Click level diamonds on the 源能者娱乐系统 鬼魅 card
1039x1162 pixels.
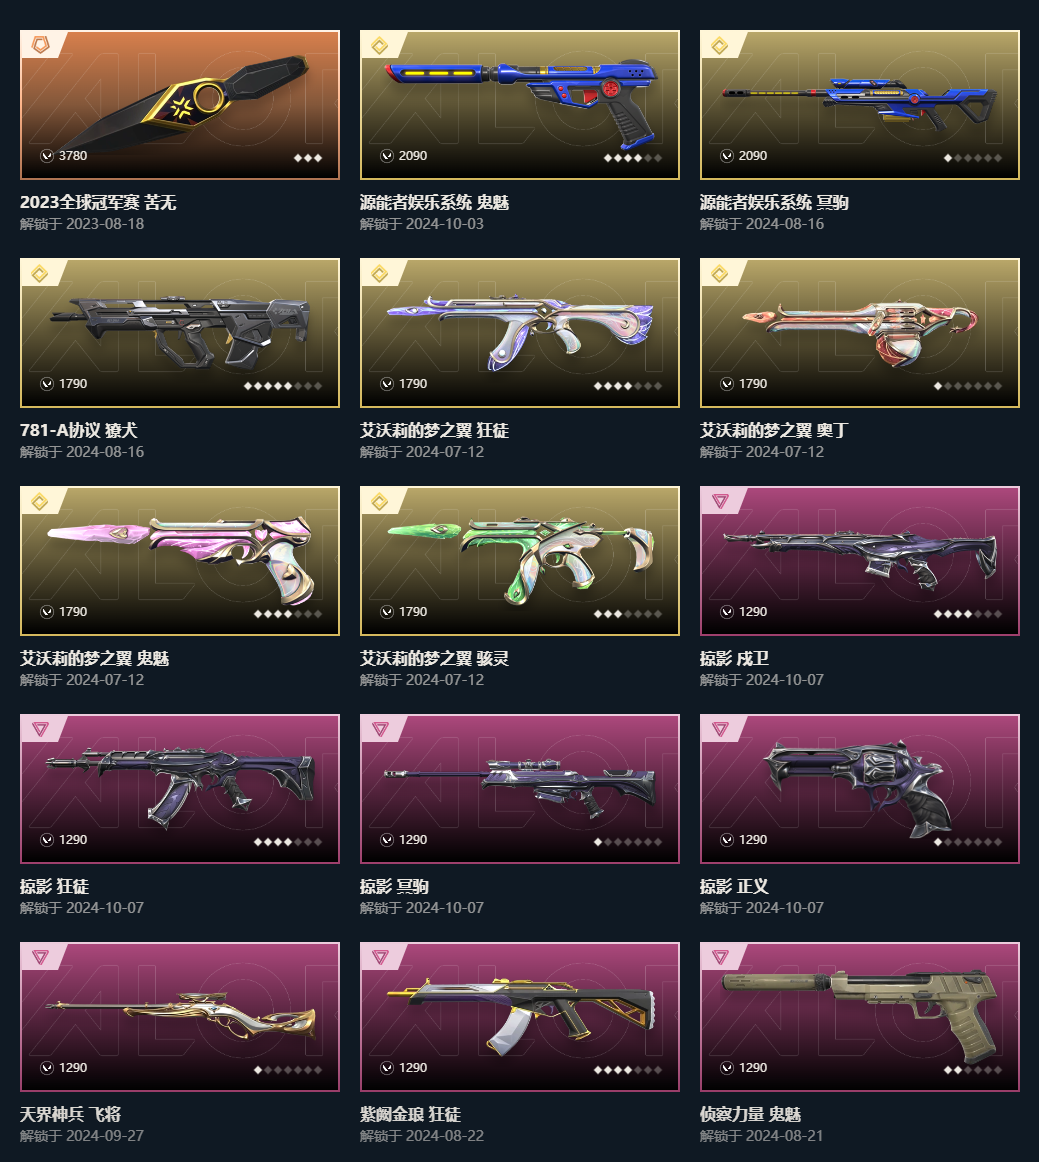pos(633,158)
